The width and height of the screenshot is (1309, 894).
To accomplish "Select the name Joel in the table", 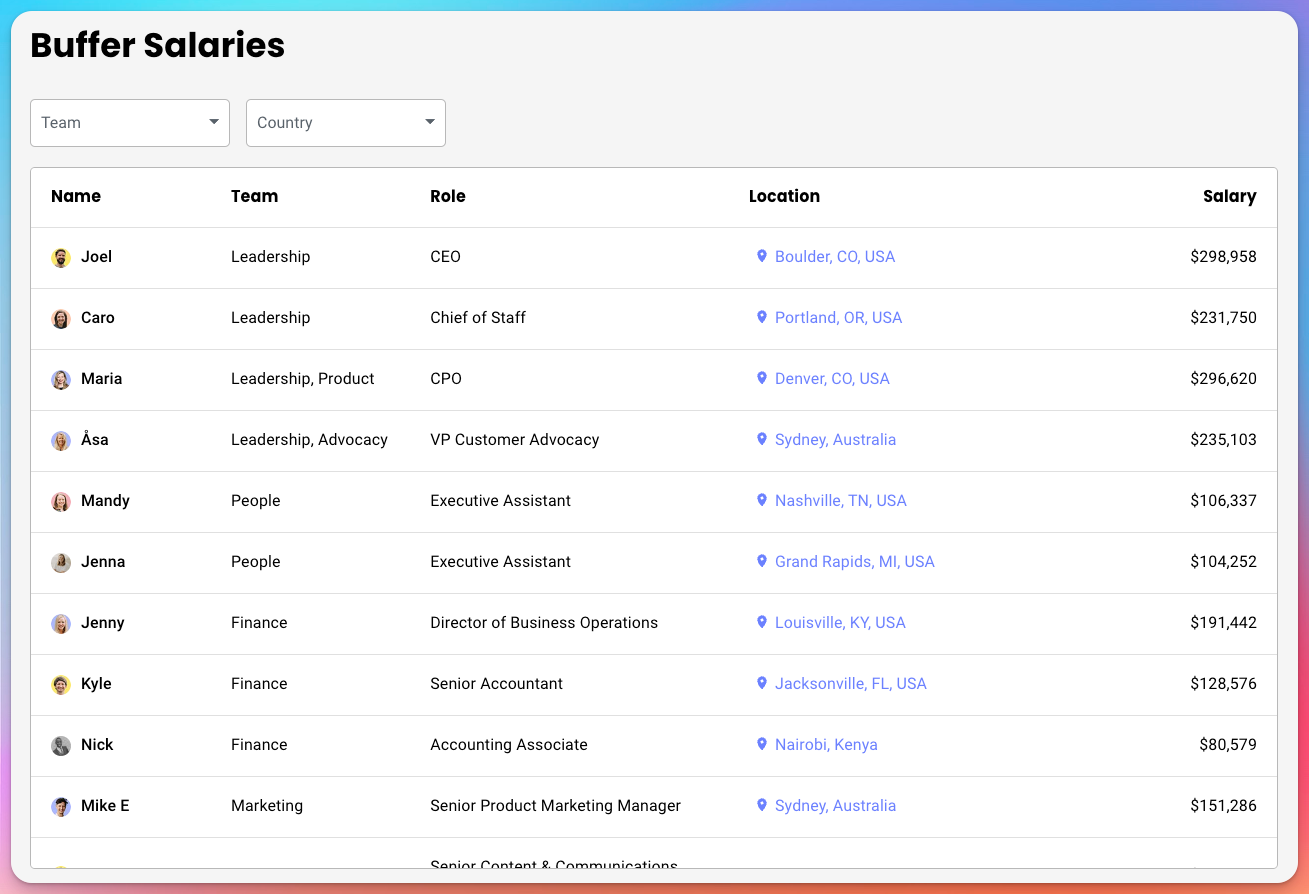I will click(x=96, y=257).
